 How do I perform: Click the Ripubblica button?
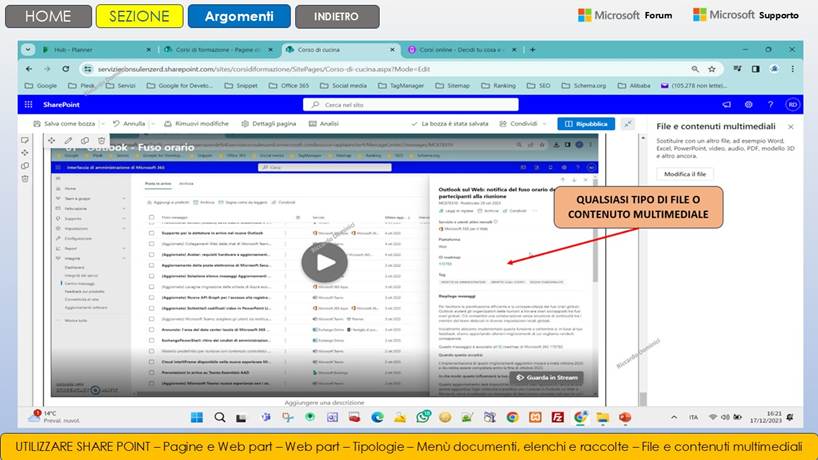tap(586, 124)
